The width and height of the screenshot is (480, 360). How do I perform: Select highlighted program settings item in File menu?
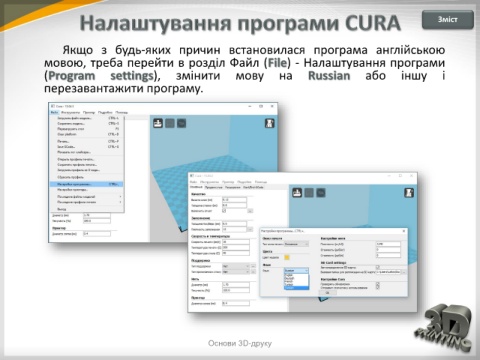coord(87,184)
